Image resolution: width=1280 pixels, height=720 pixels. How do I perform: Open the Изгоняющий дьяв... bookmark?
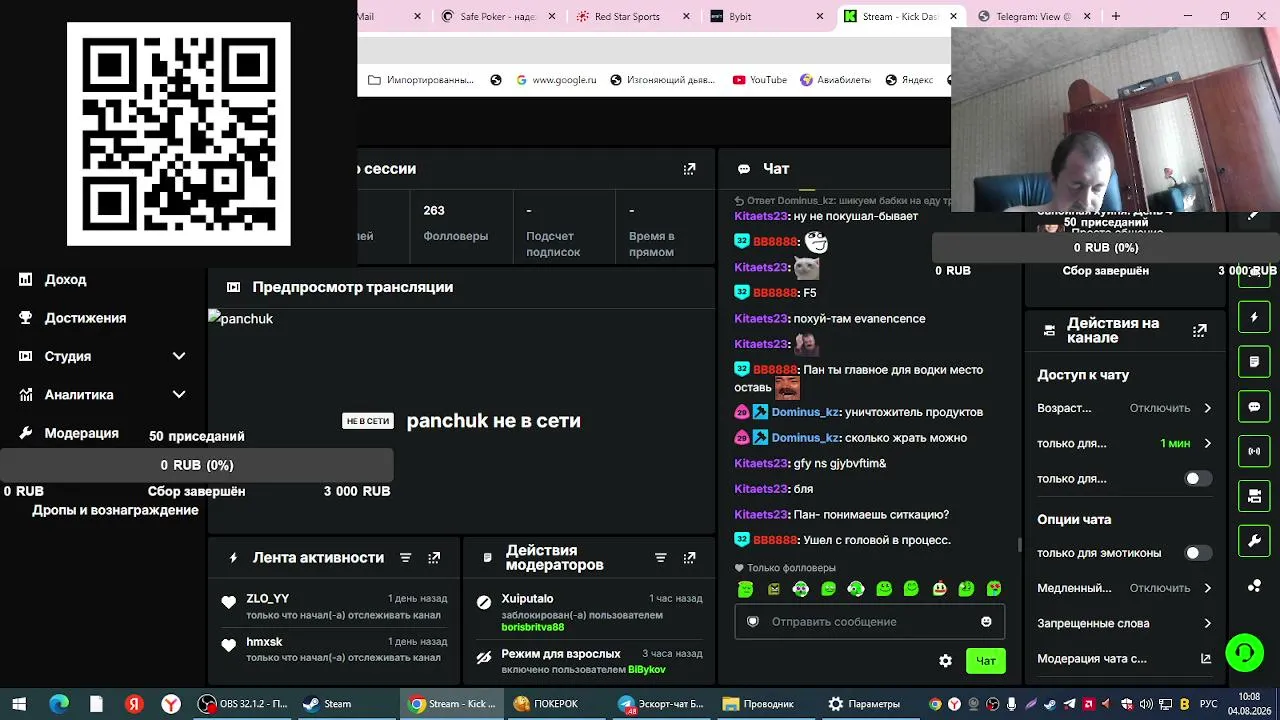(x=662, y=80)
